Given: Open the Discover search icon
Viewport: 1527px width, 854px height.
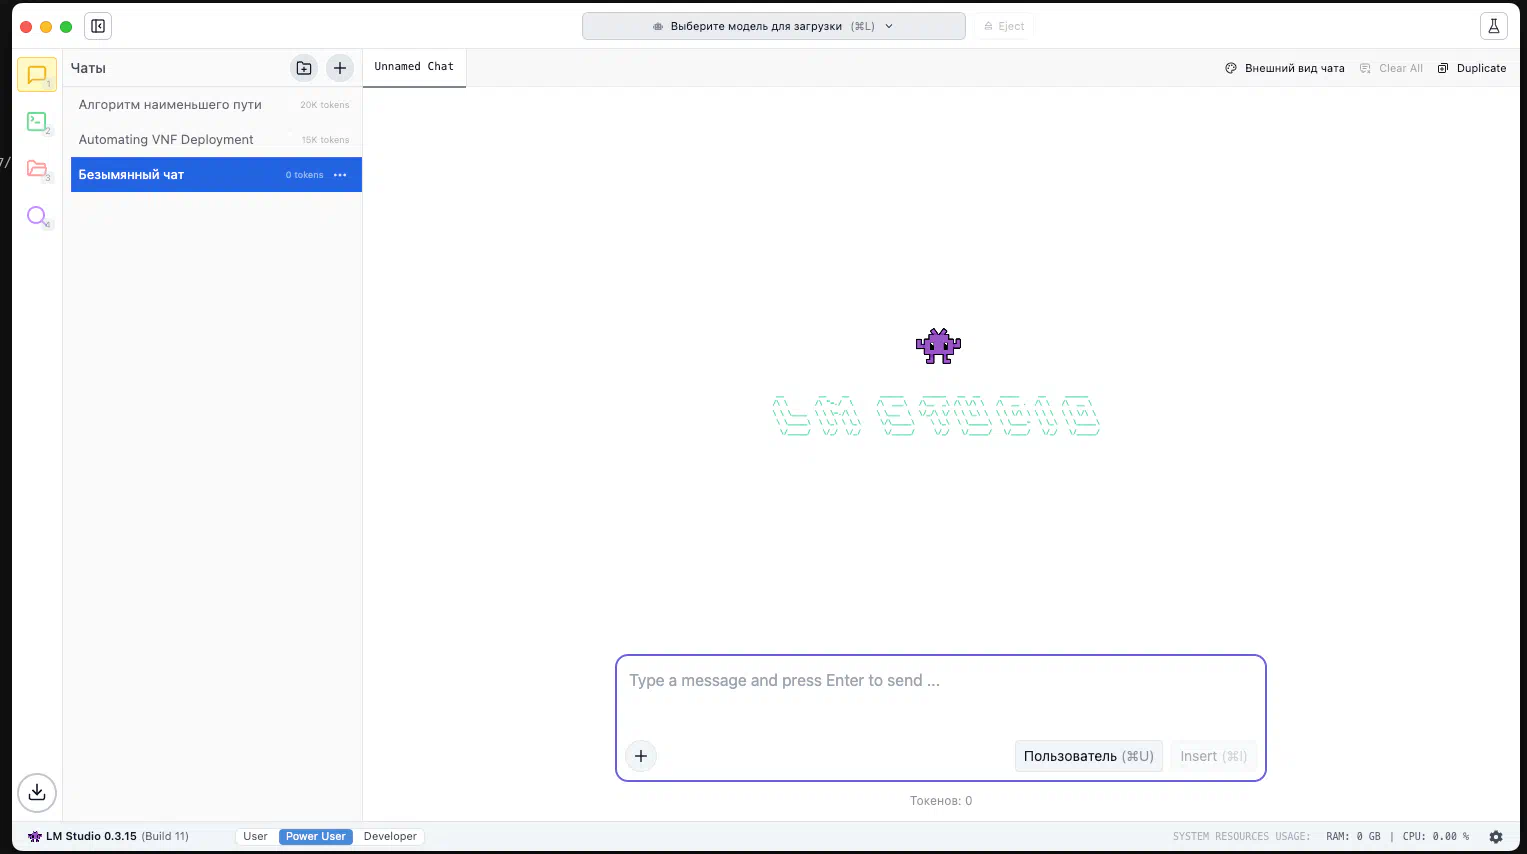Looking at the screenshot, I should (x=37, y=216).
